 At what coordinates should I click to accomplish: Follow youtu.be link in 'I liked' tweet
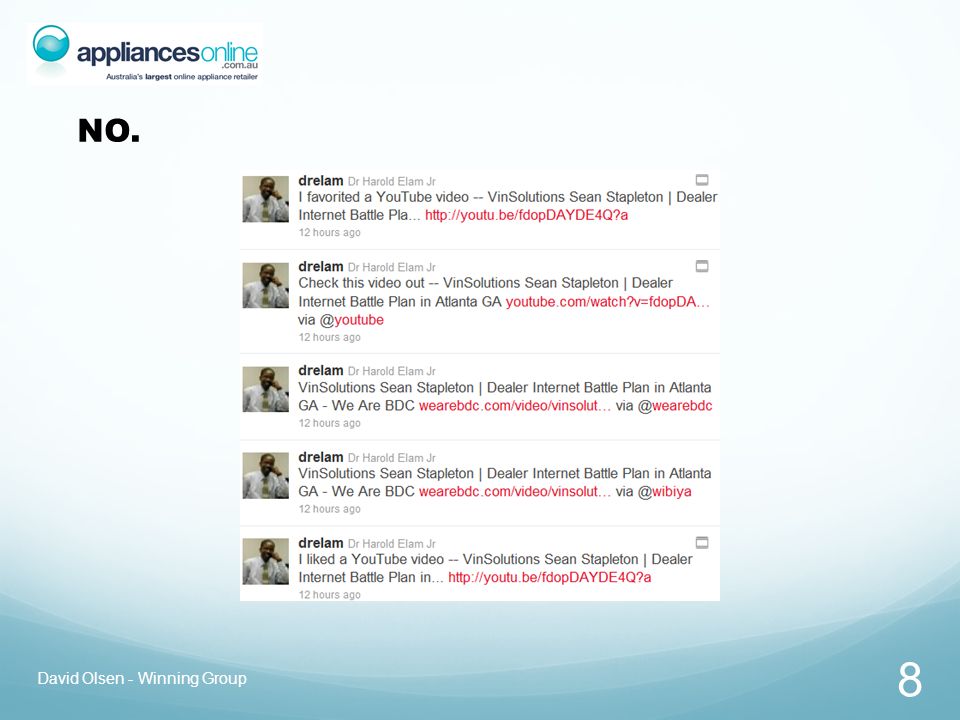[x=550, y=577]
